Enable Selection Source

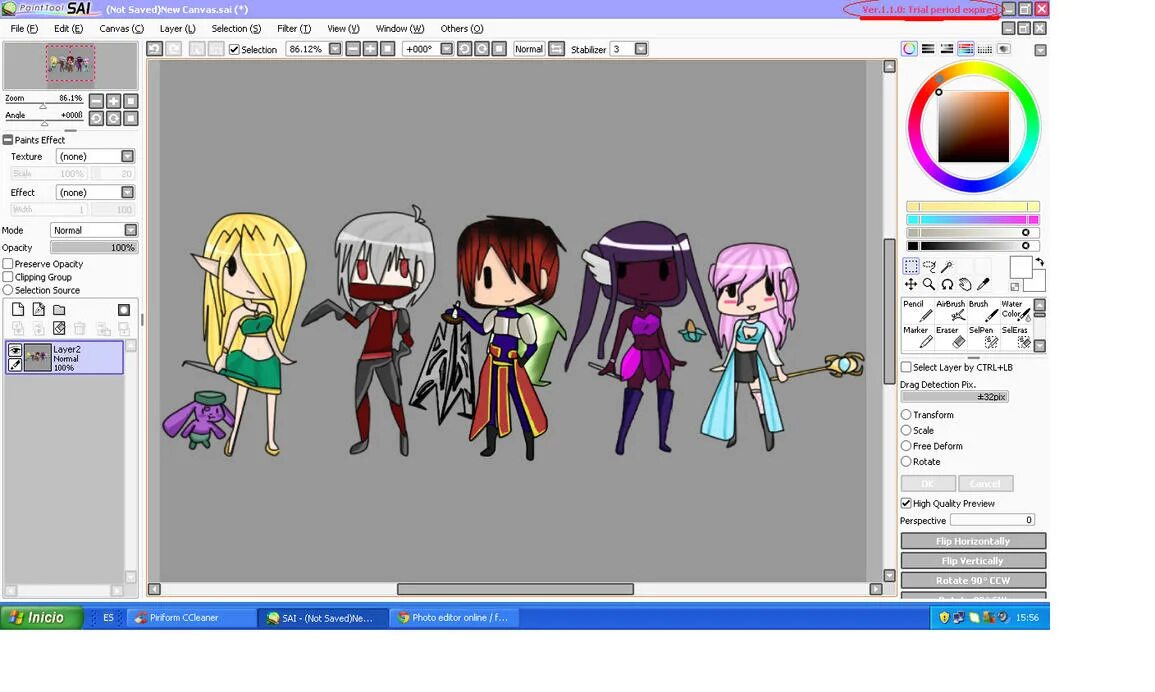(x=8, y=290)
